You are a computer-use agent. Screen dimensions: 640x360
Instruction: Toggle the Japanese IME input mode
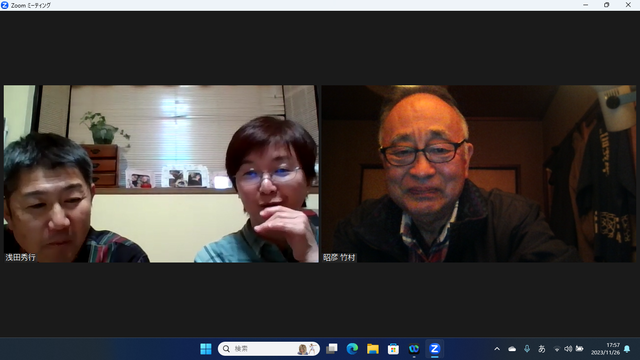[x=542, y=349]
